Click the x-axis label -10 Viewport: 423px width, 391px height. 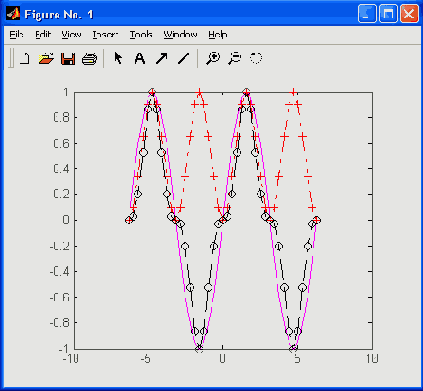pos(71,359)
